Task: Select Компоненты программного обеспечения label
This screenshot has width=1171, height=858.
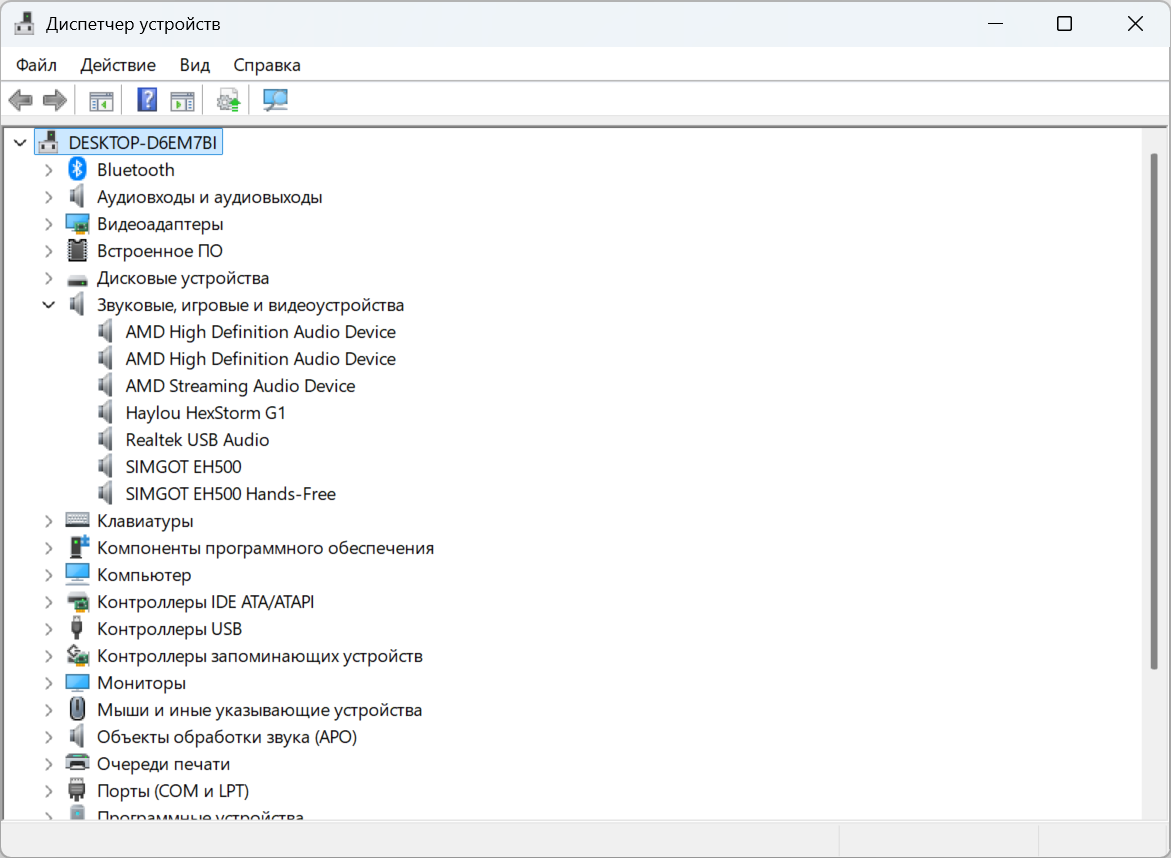Action: point(265,548)
